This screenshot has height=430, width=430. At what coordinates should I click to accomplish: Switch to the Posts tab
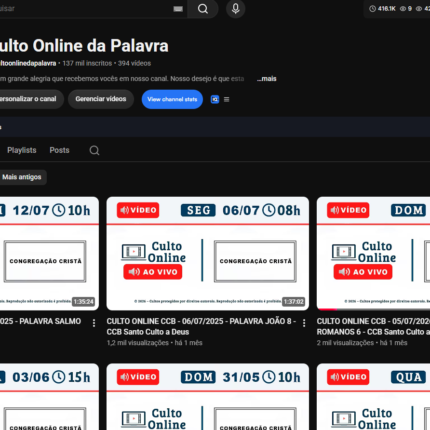[59, 150]
